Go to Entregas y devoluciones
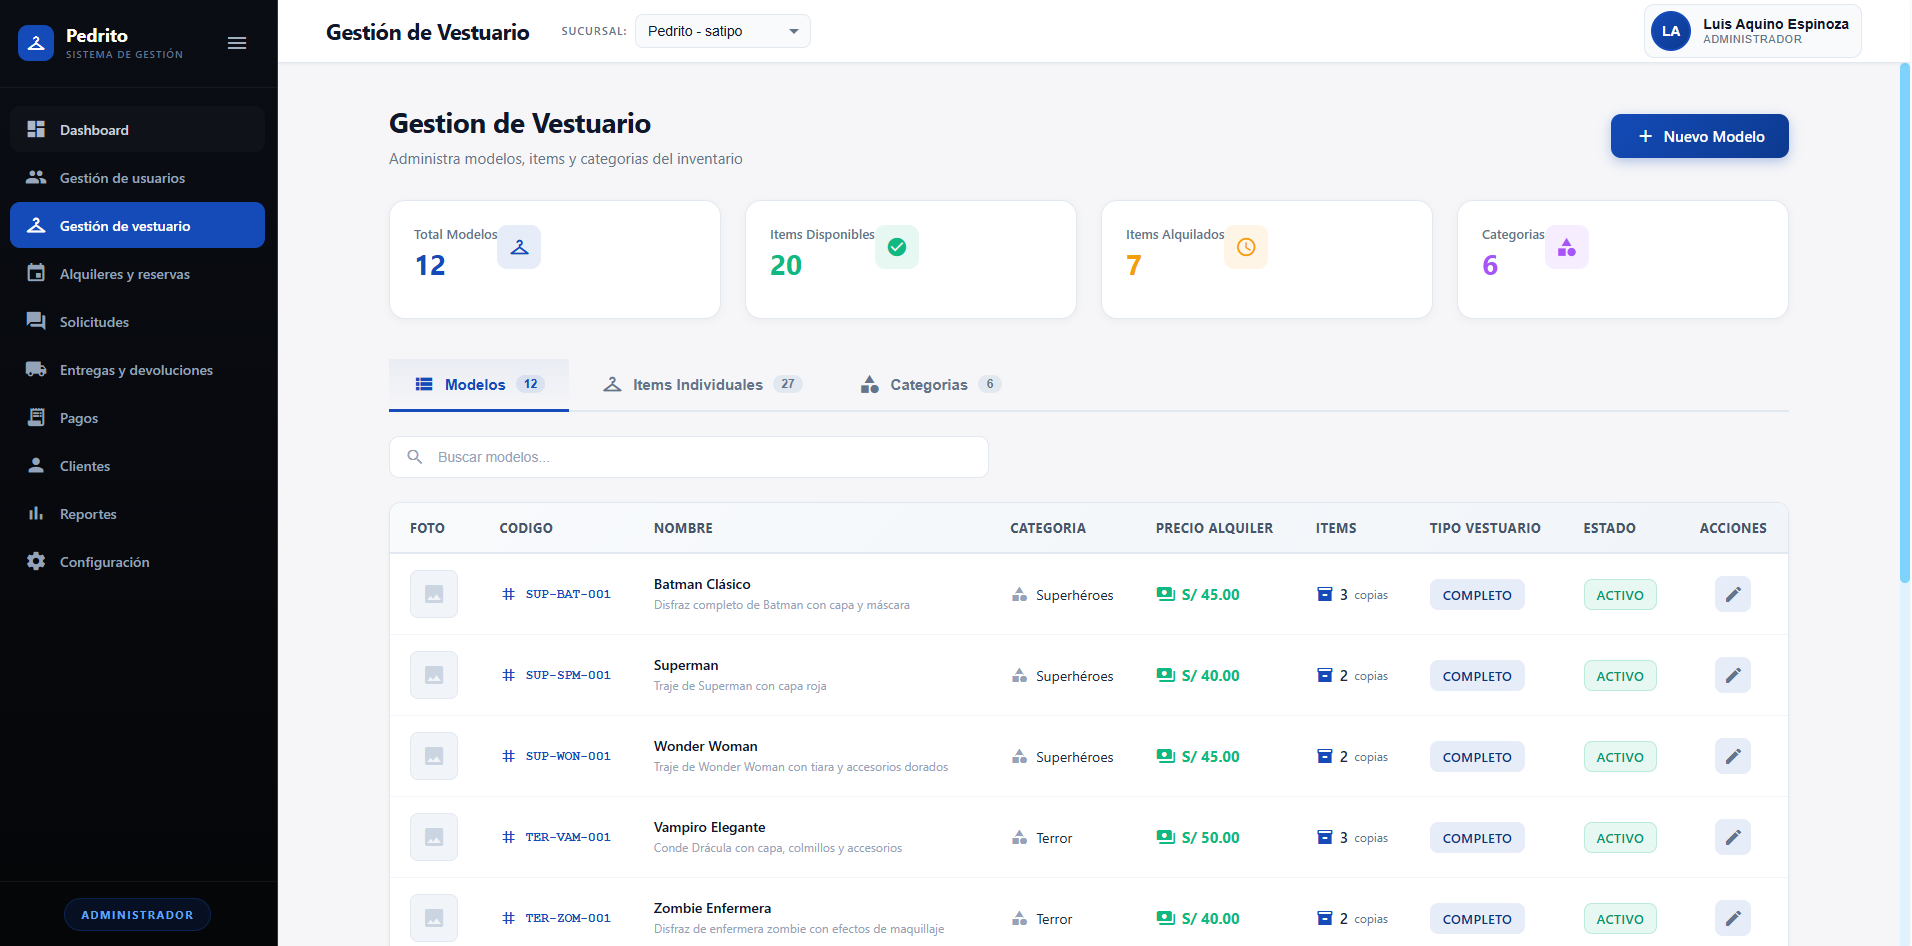1912x946 pixels. click(x=136, y=370)
